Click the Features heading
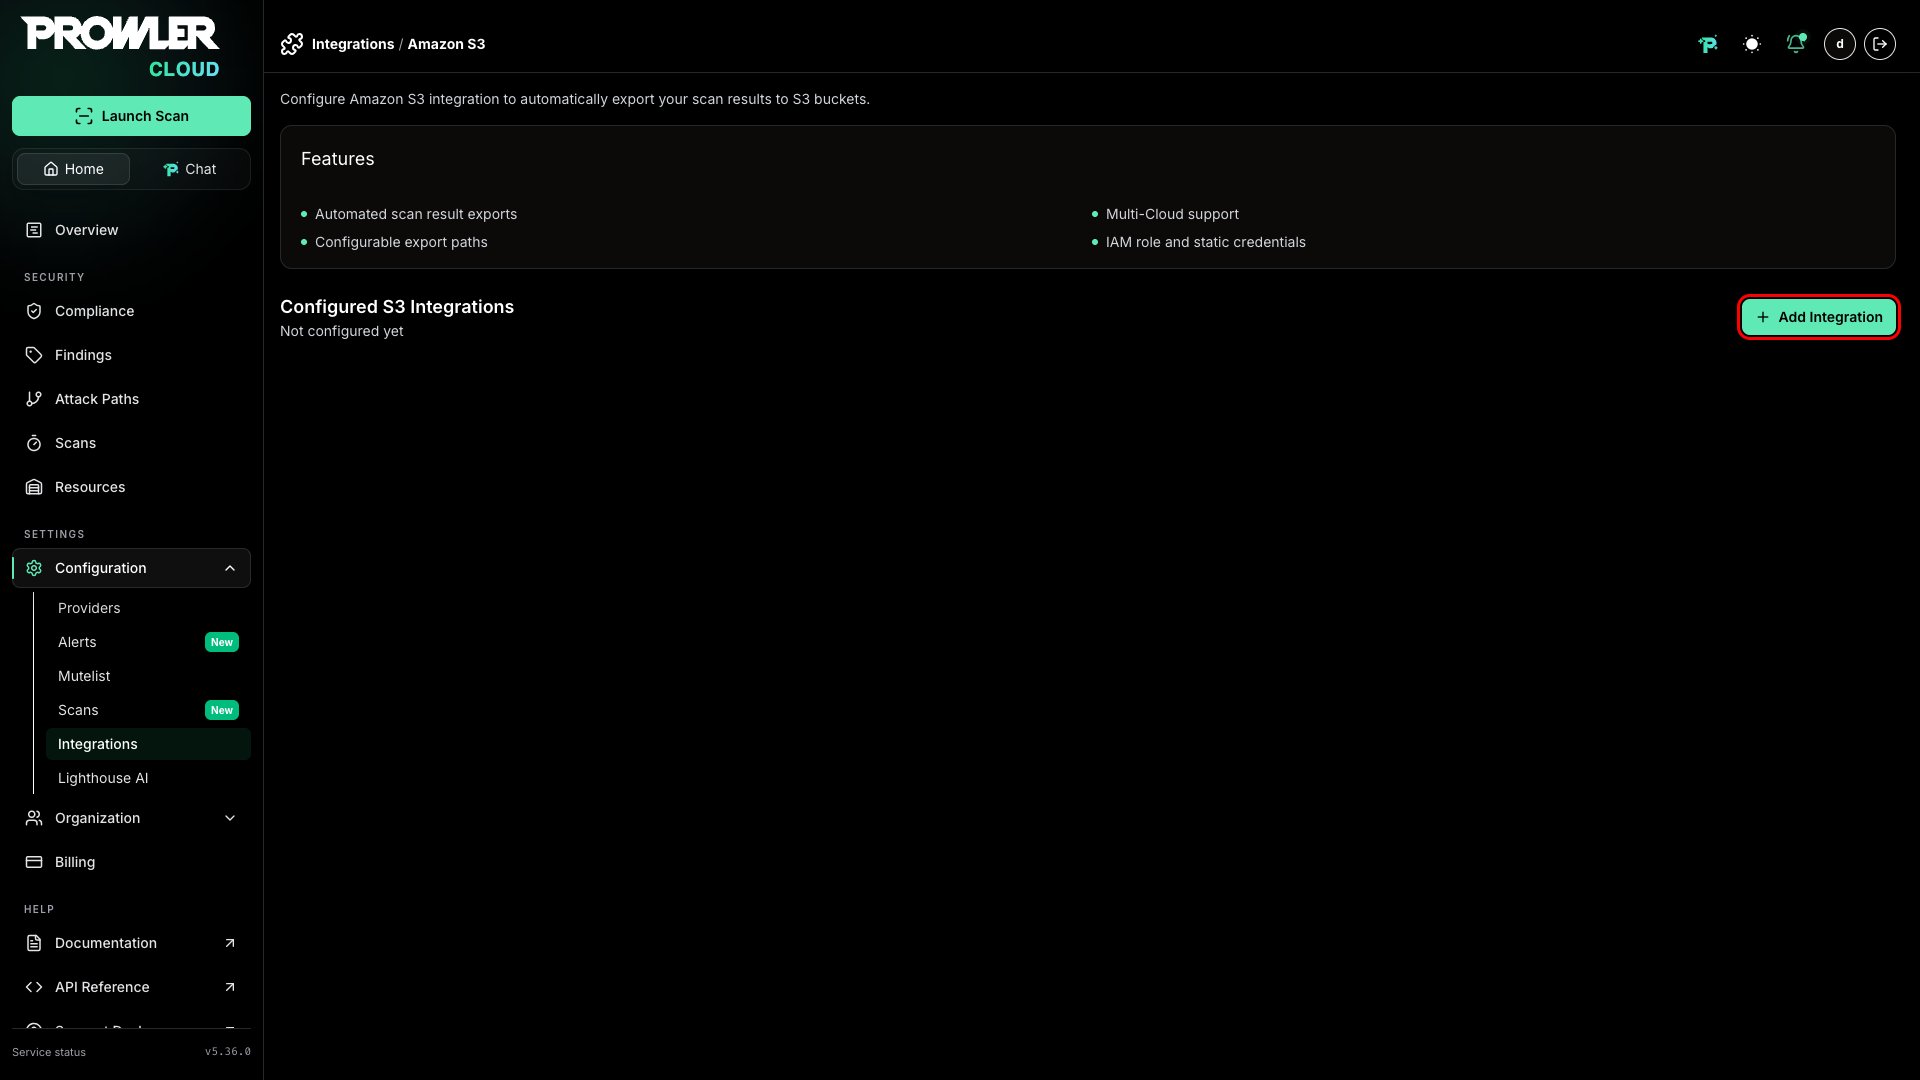 pyautogui.click(x=338, y=159)
